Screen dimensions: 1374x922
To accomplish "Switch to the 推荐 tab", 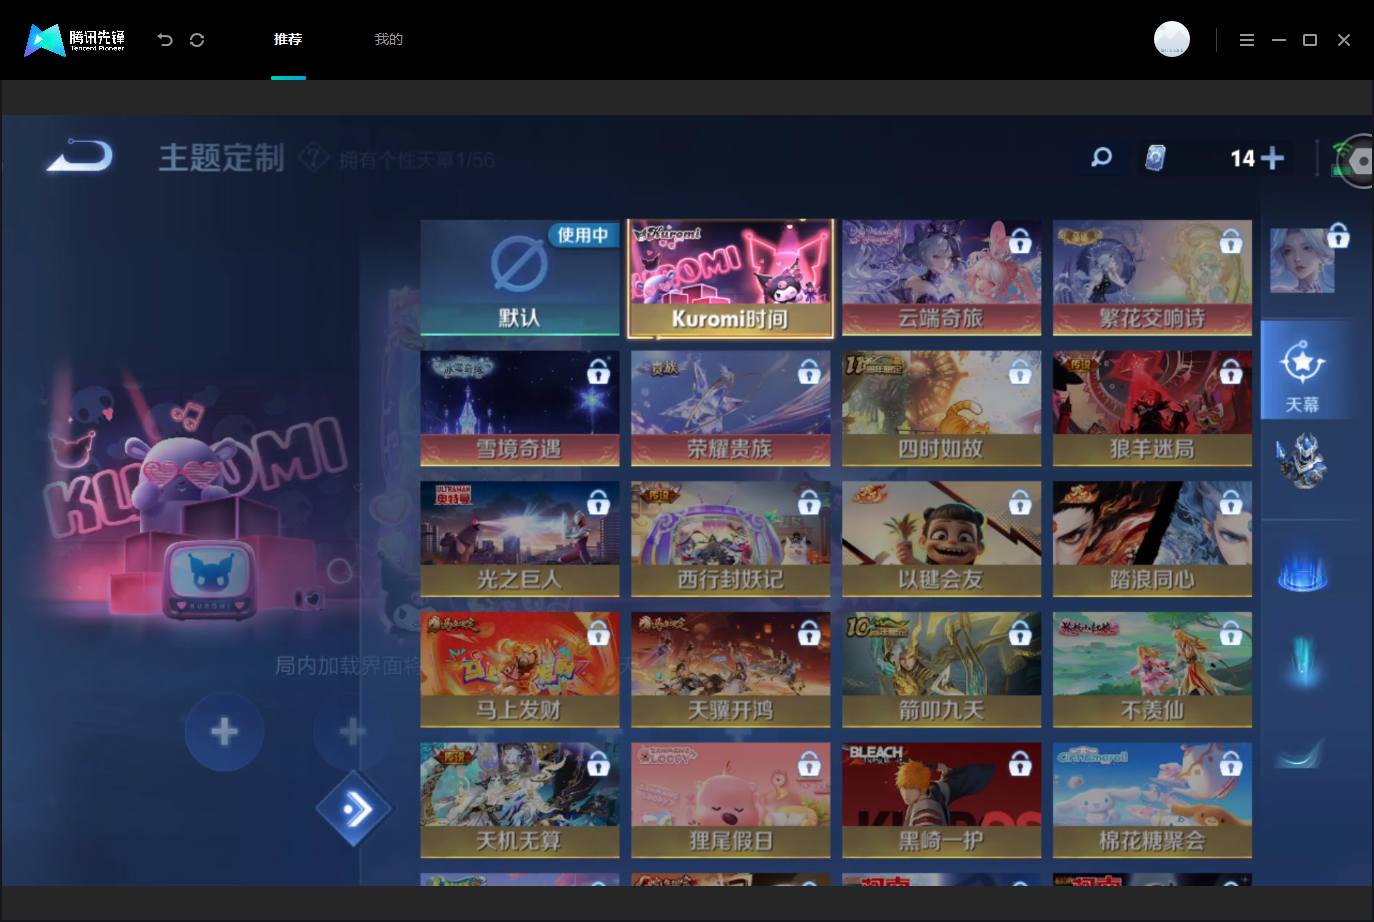I will (288, 39).
